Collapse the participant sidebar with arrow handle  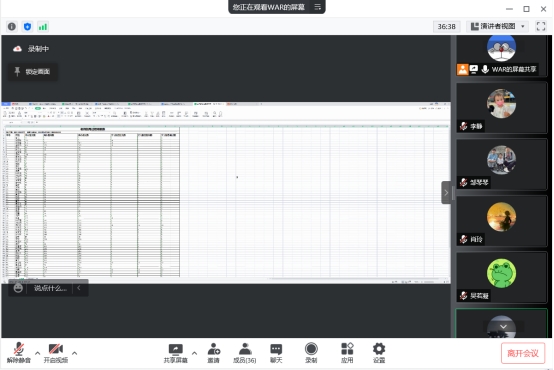pos(446,193)
